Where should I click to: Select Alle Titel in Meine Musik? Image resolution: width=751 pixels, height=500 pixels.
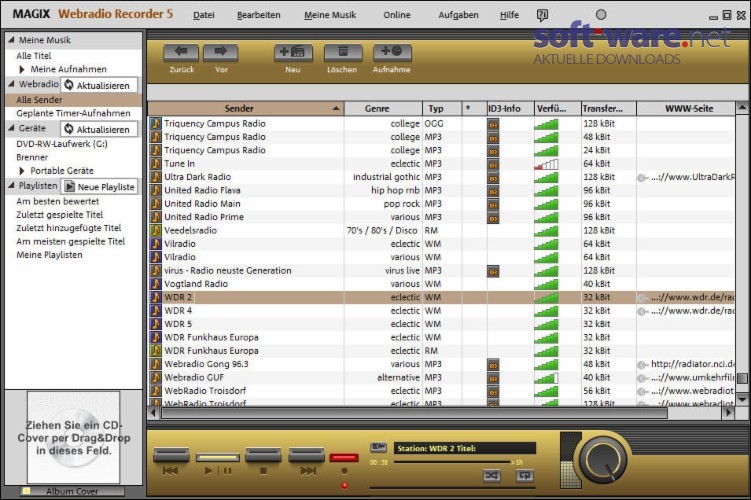[34, 56]
